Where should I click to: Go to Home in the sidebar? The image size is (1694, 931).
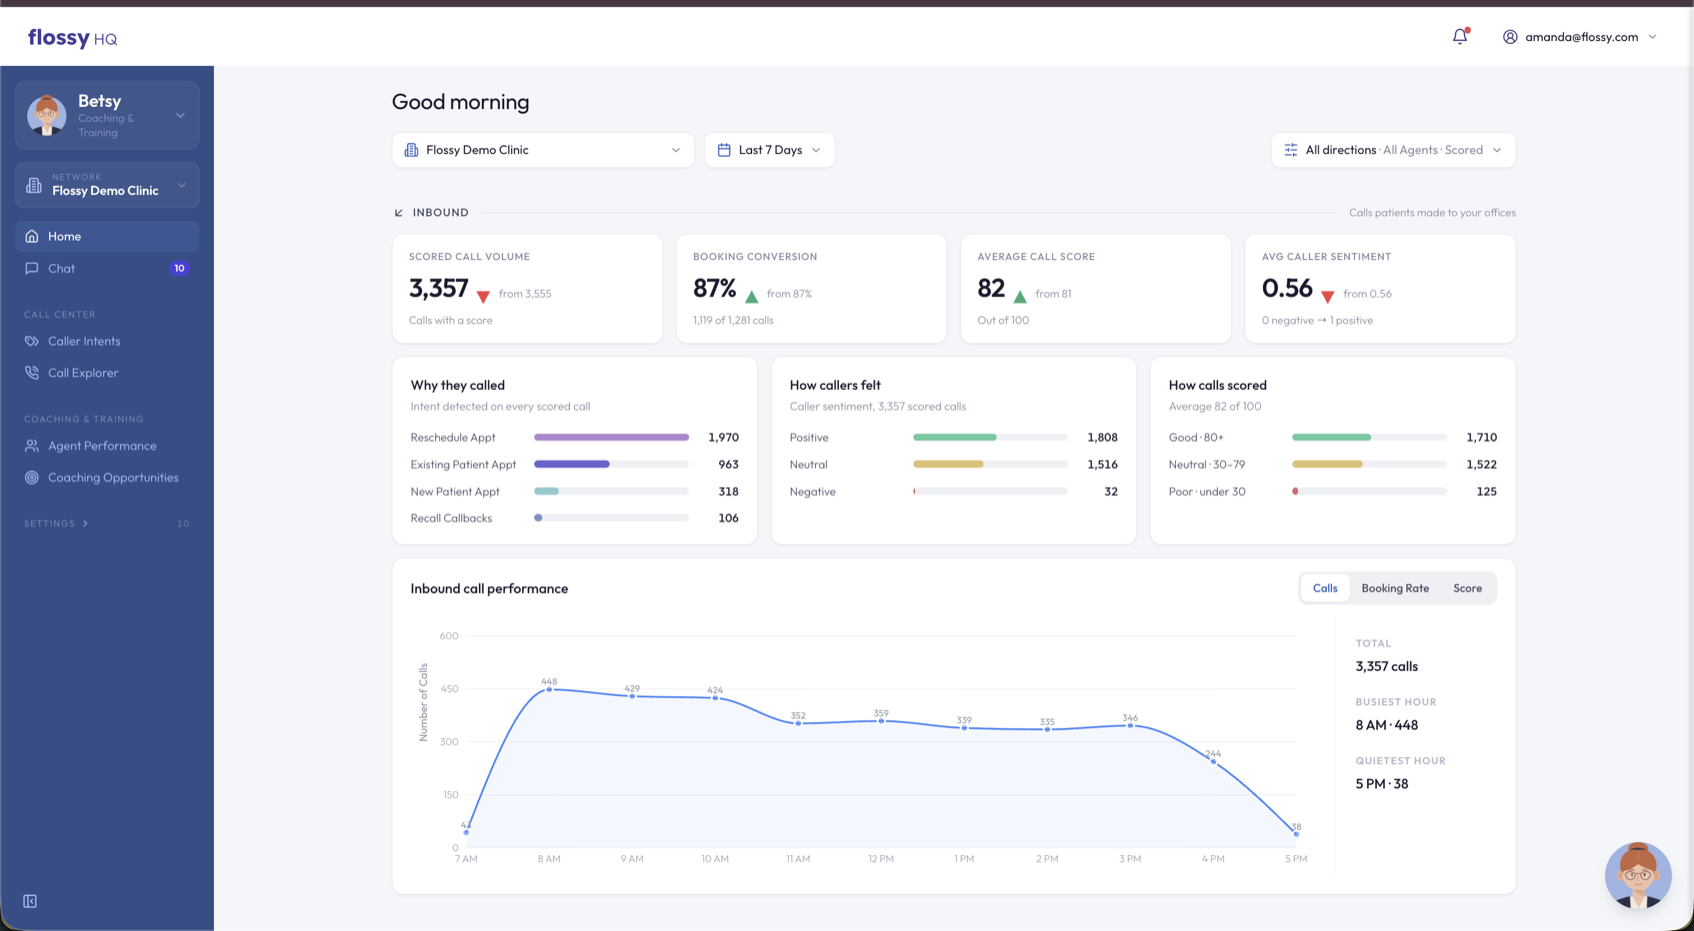click(x=107, y=237)
